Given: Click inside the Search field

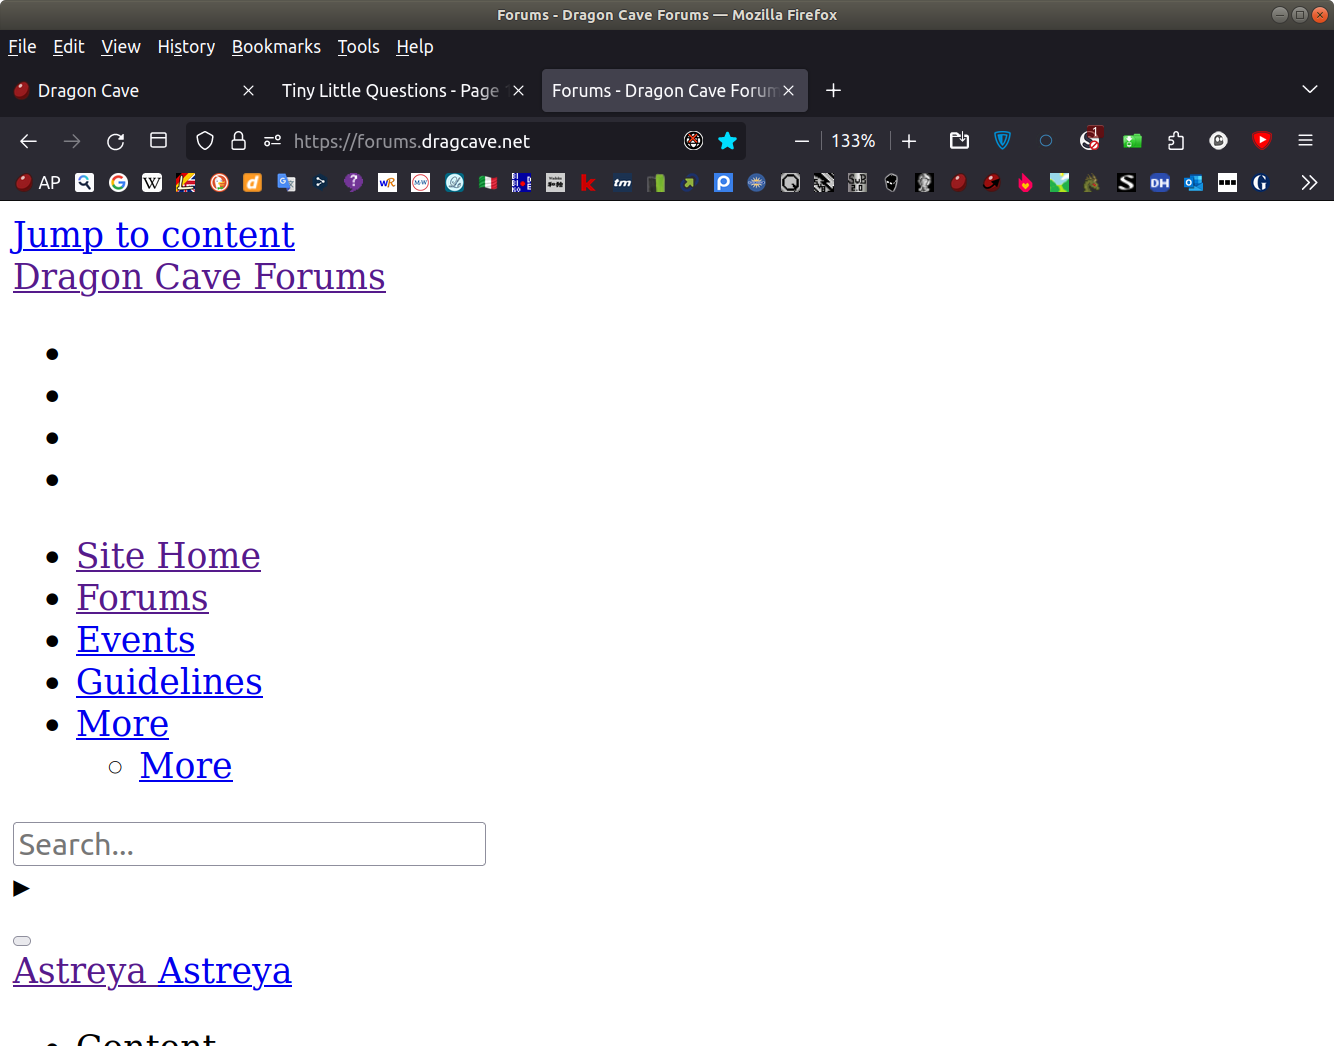Looking at the screenshot, I should [x=248, y=844].
